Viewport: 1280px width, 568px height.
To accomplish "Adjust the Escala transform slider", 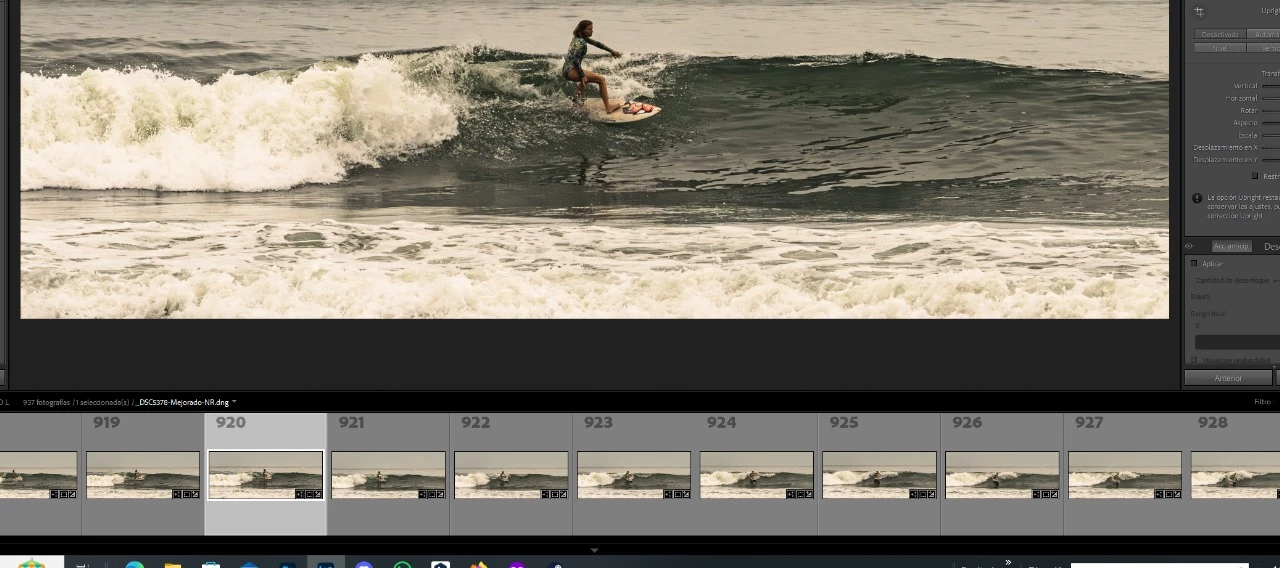I will click(1270, 135).
